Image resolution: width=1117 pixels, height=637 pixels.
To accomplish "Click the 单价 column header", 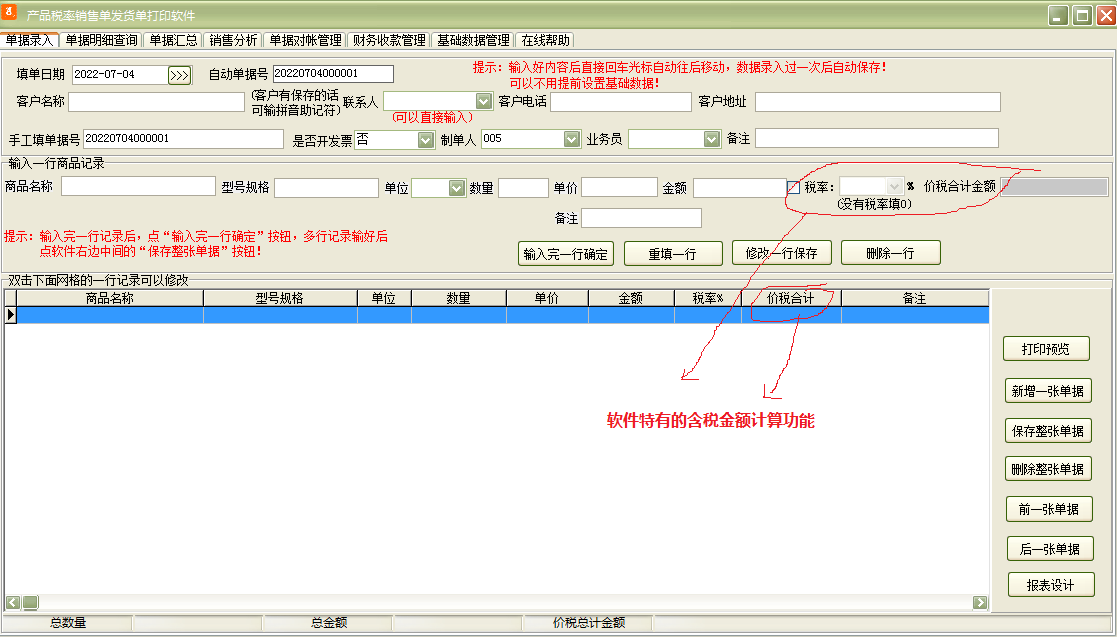I will [547, 299].
